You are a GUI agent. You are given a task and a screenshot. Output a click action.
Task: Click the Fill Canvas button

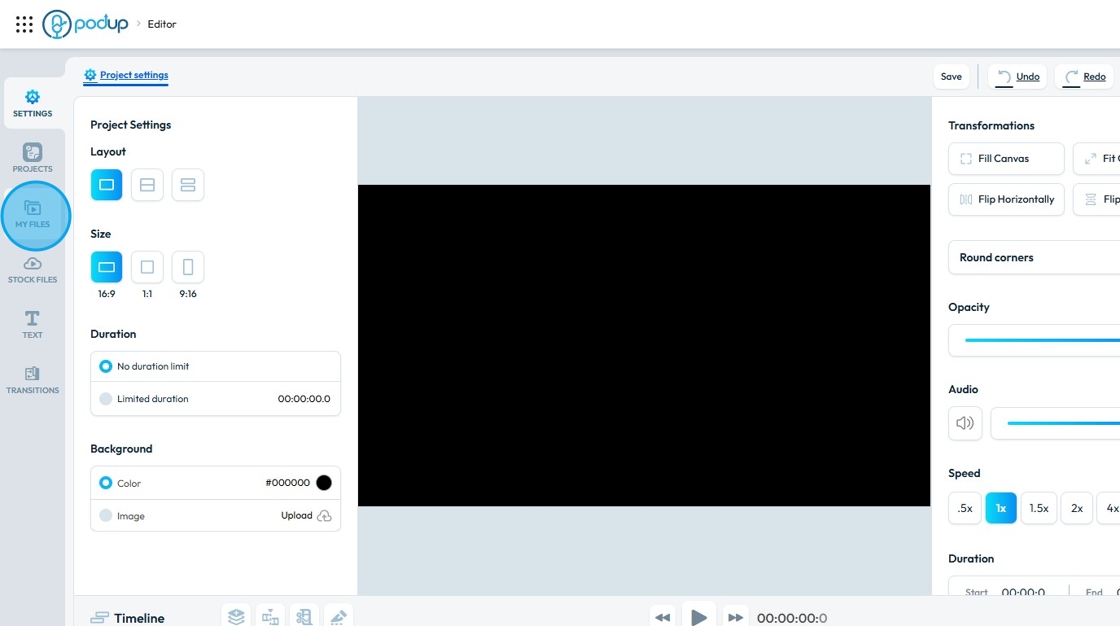[x=1006, y=159]
